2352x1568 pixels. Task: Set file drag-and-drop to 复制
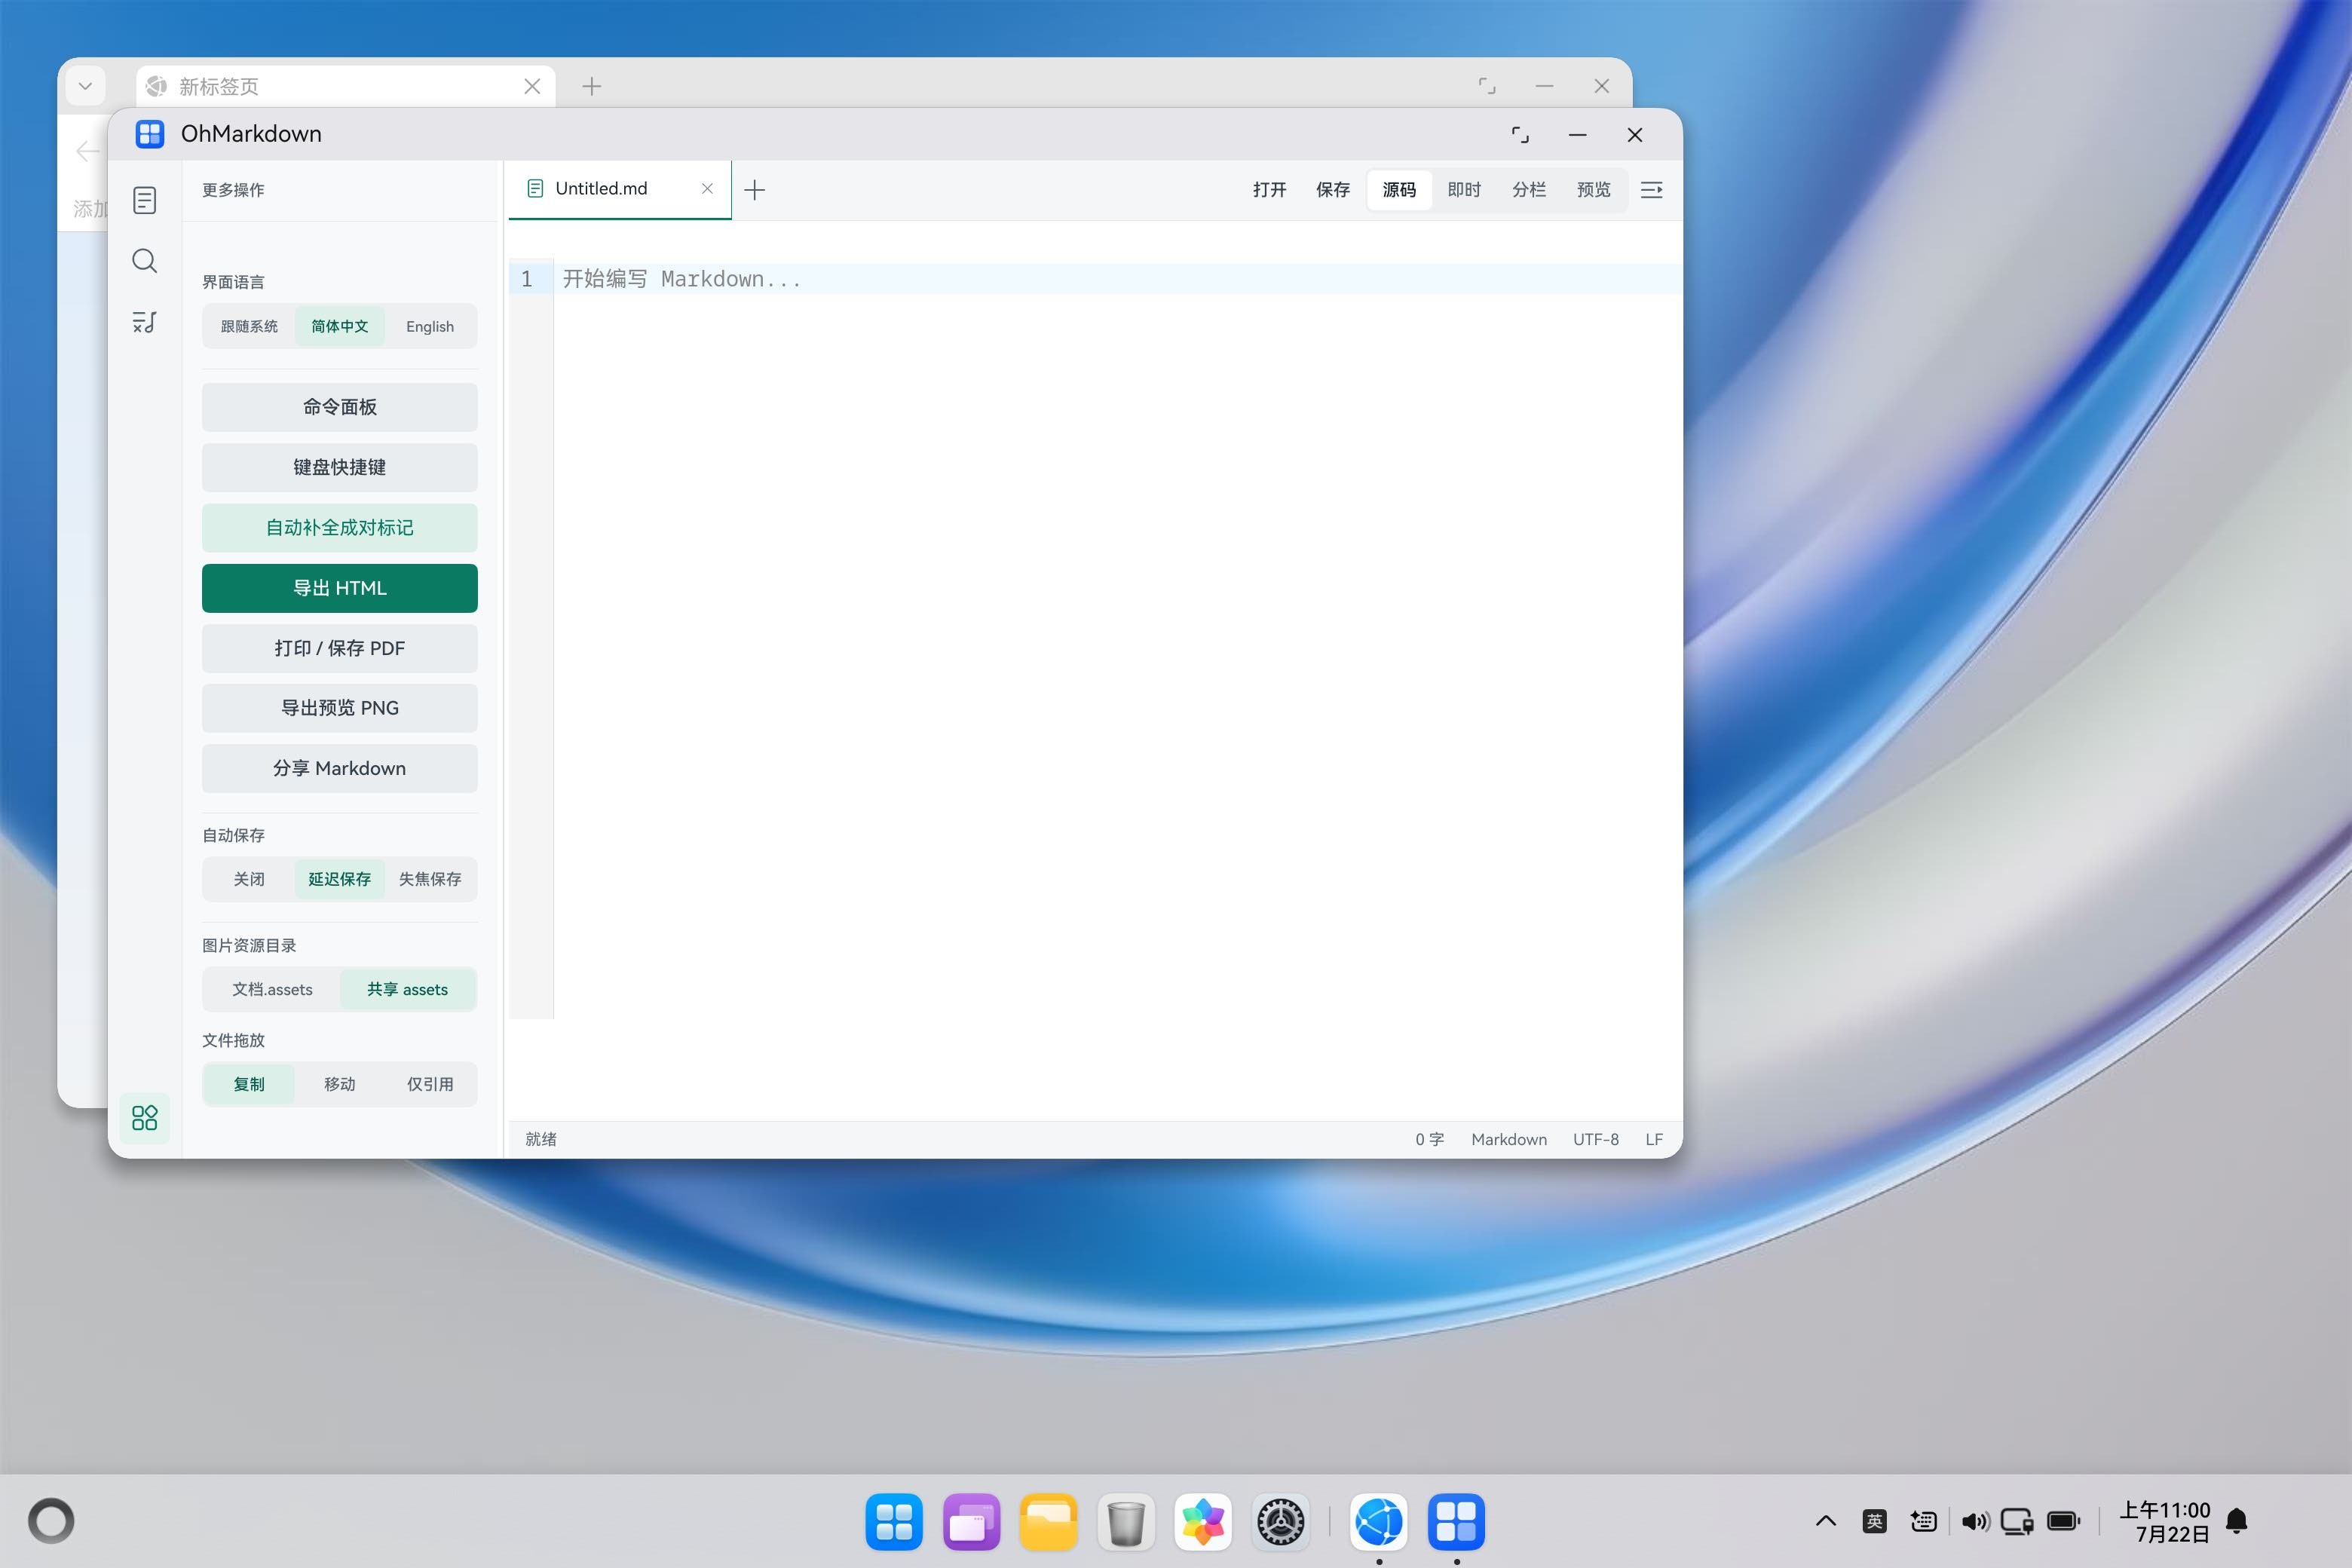coord(249,1084)
